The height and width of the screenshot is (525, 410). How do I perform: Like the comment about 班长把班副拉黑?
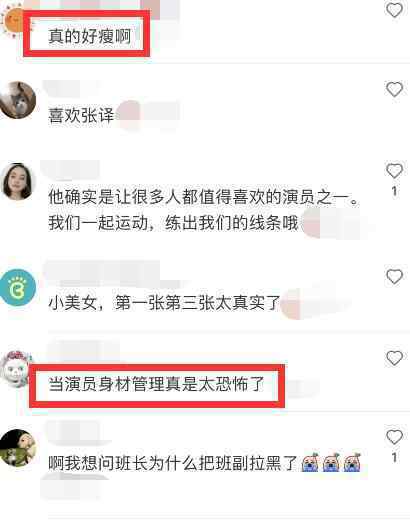point(394,437)
